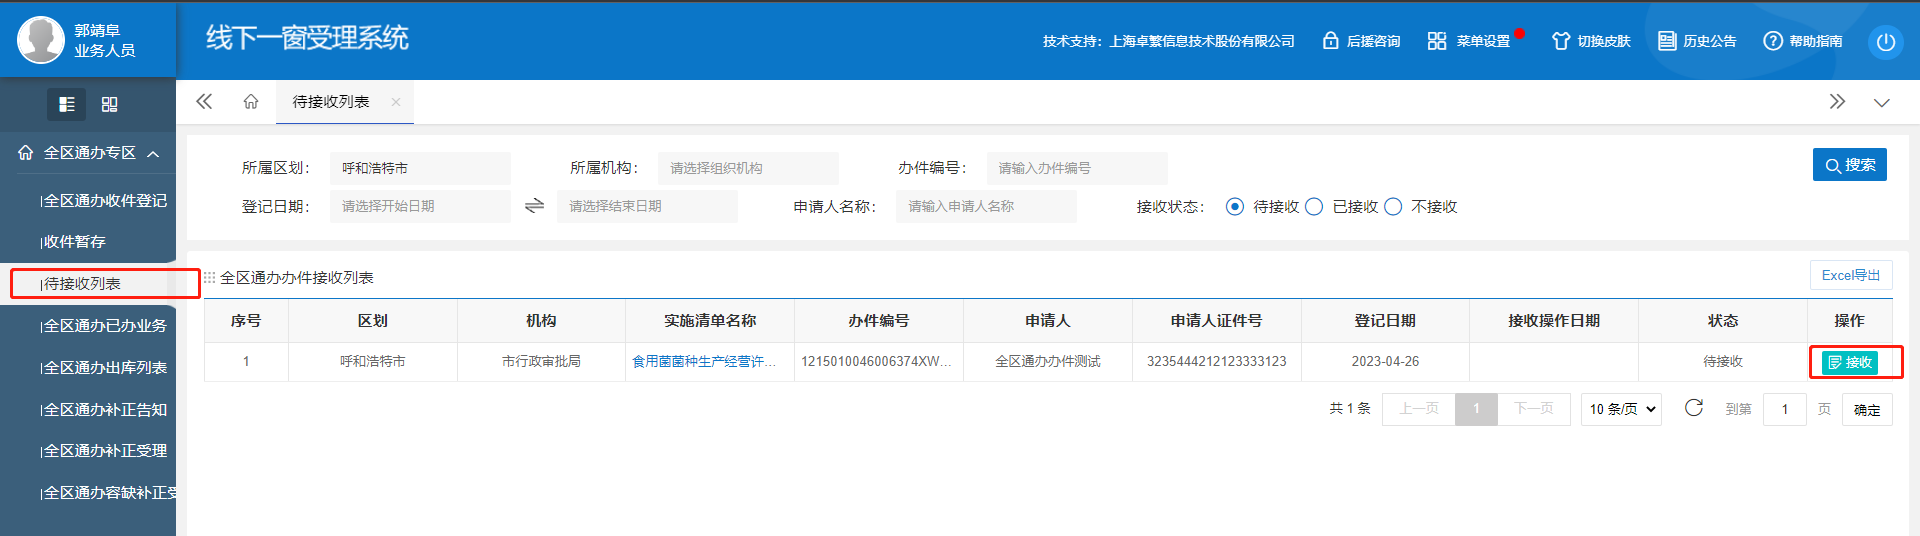Open 全区通办已办业务 menu item

[x=105, y=326]
